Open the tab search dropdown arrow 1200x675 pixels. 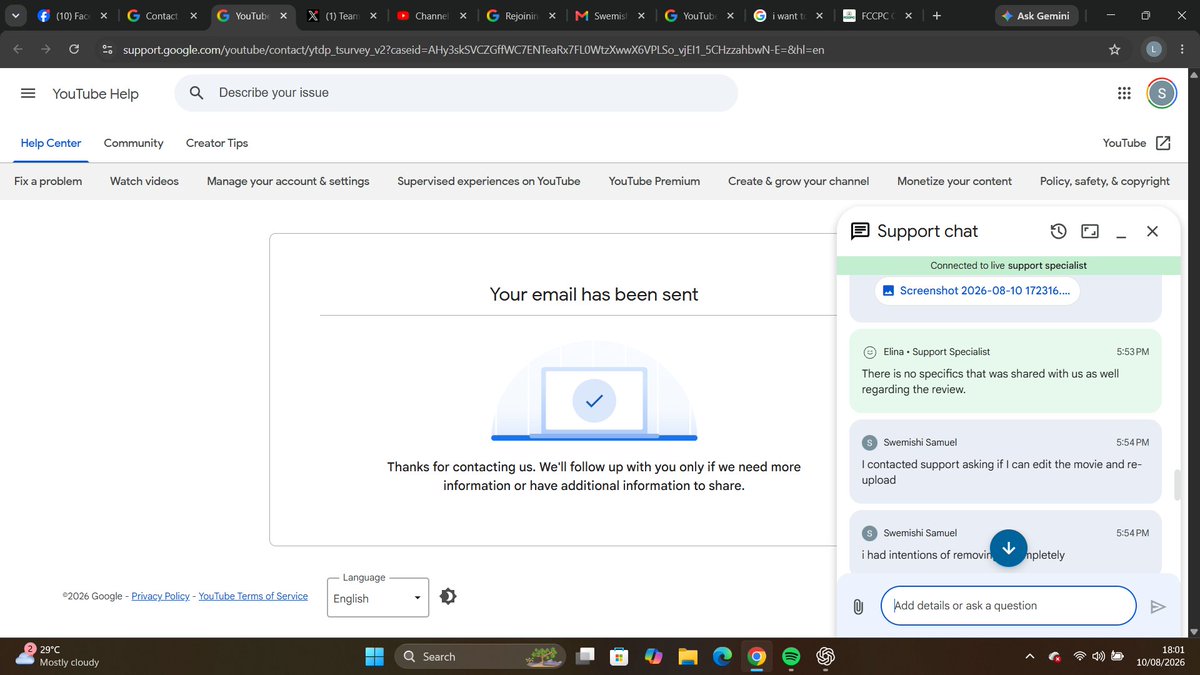click(14, 16)
